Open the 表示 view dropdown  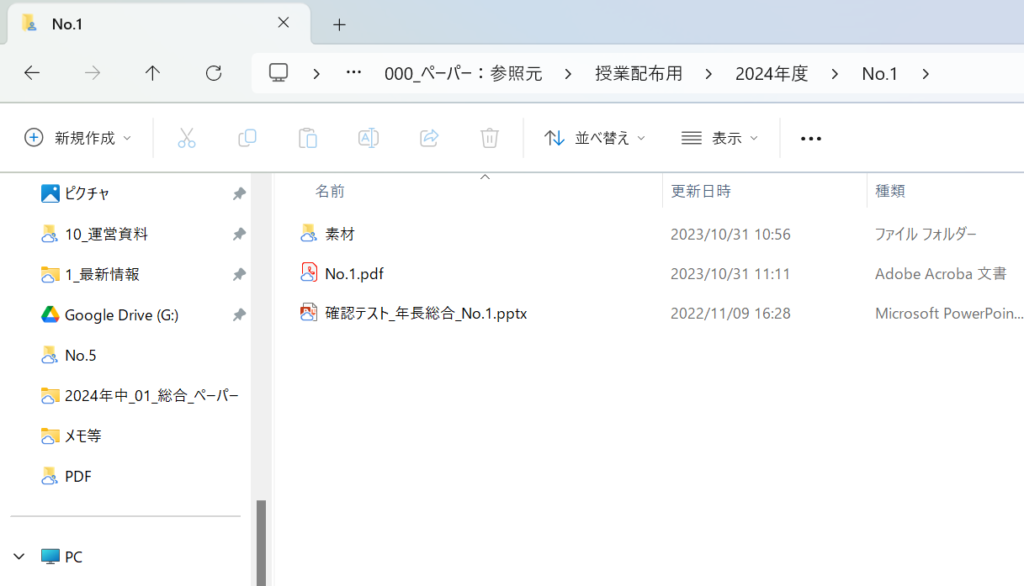[x=719, y=138]
